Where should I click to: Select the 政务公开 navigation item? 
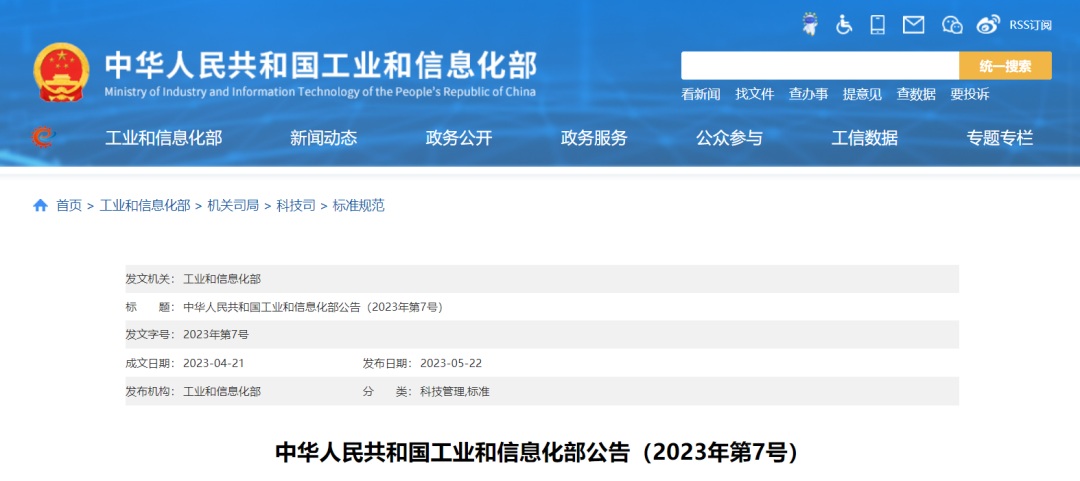(x=459, y=139)
